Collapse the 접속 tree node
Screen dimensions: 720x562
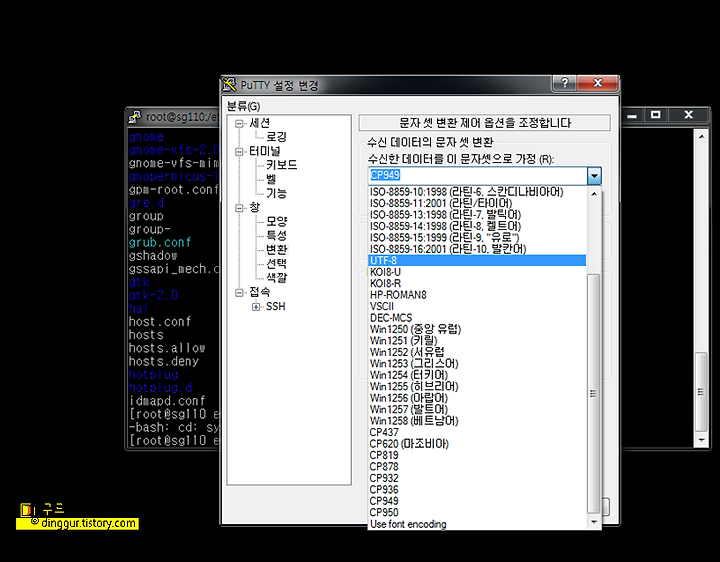pyautogui.click(x=239, y=292)
